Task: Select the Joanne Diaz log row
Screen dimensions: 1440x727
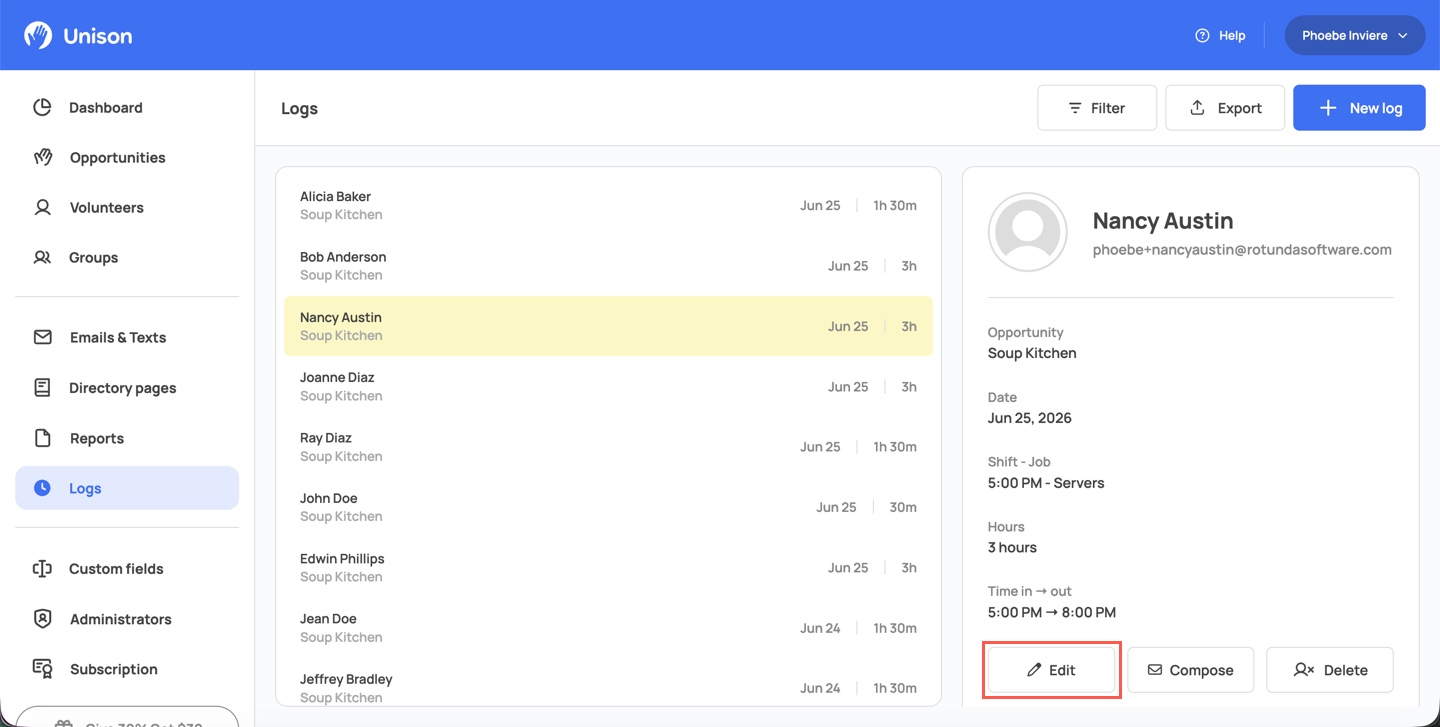Action: (x=608, y=386)
